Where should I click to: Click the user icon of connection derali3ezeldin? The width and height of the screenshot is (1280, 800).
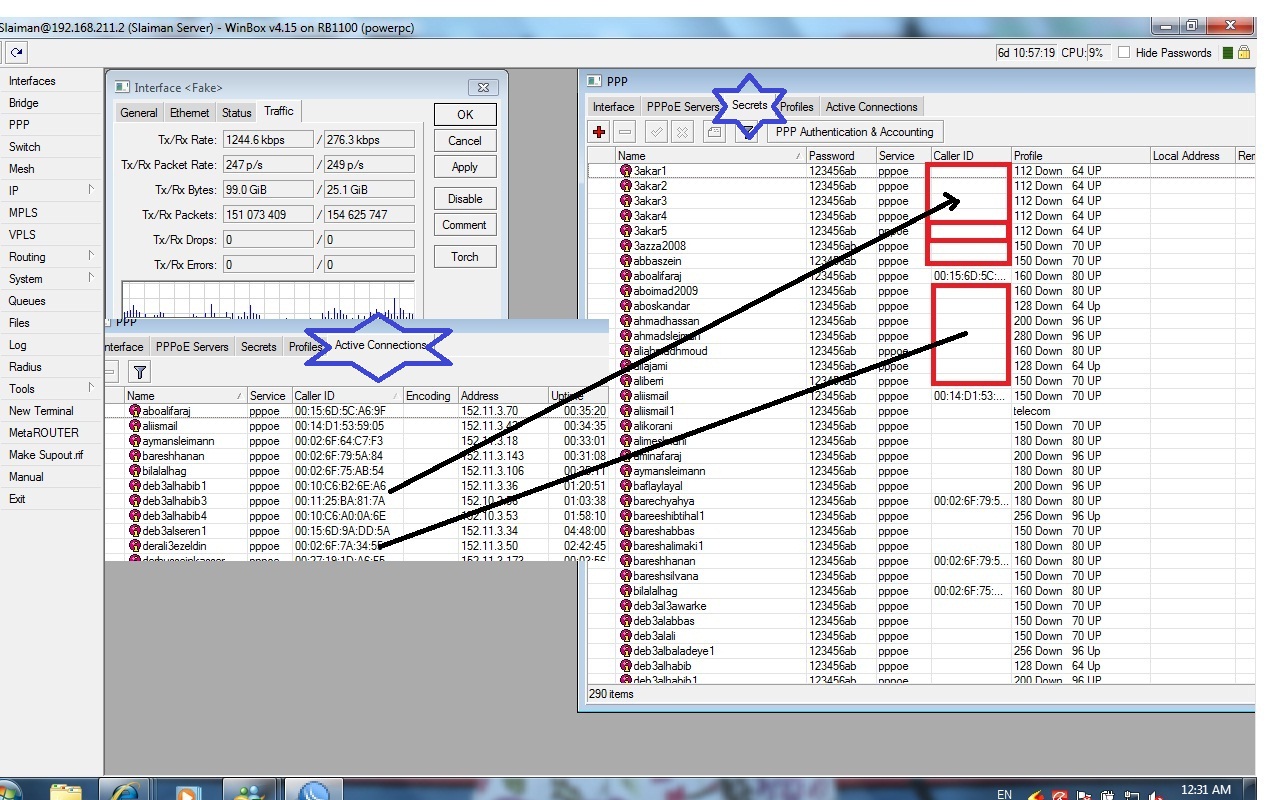135,546
